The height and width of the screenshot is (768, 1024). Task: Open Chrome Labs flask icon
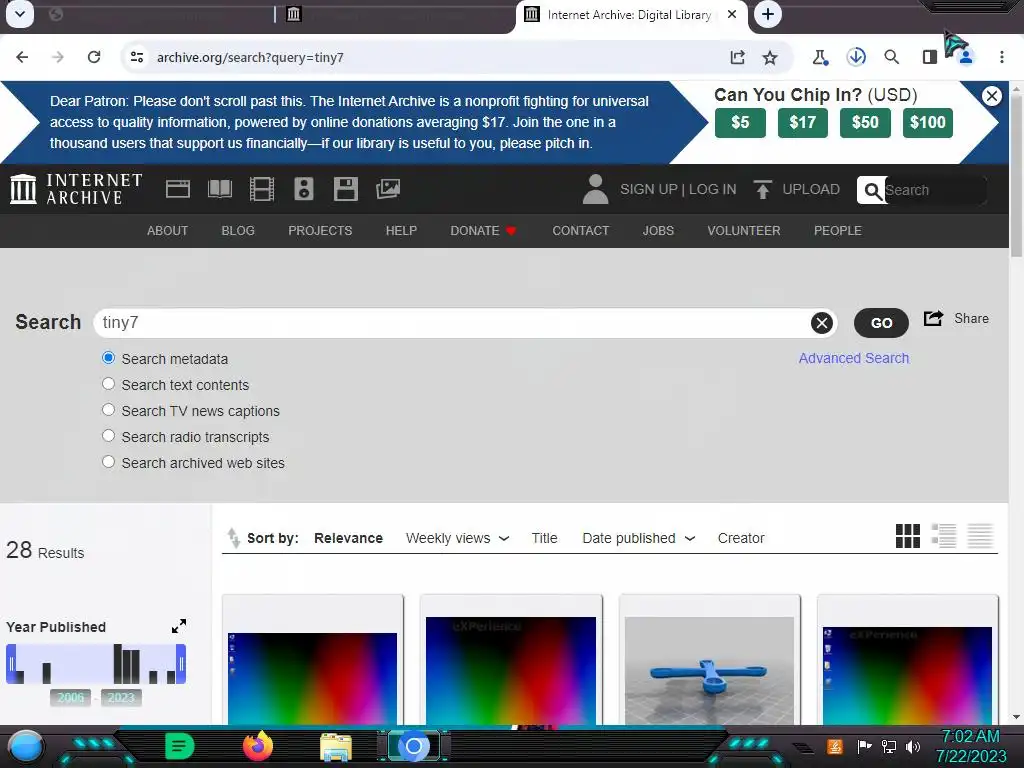click(820, 57)
